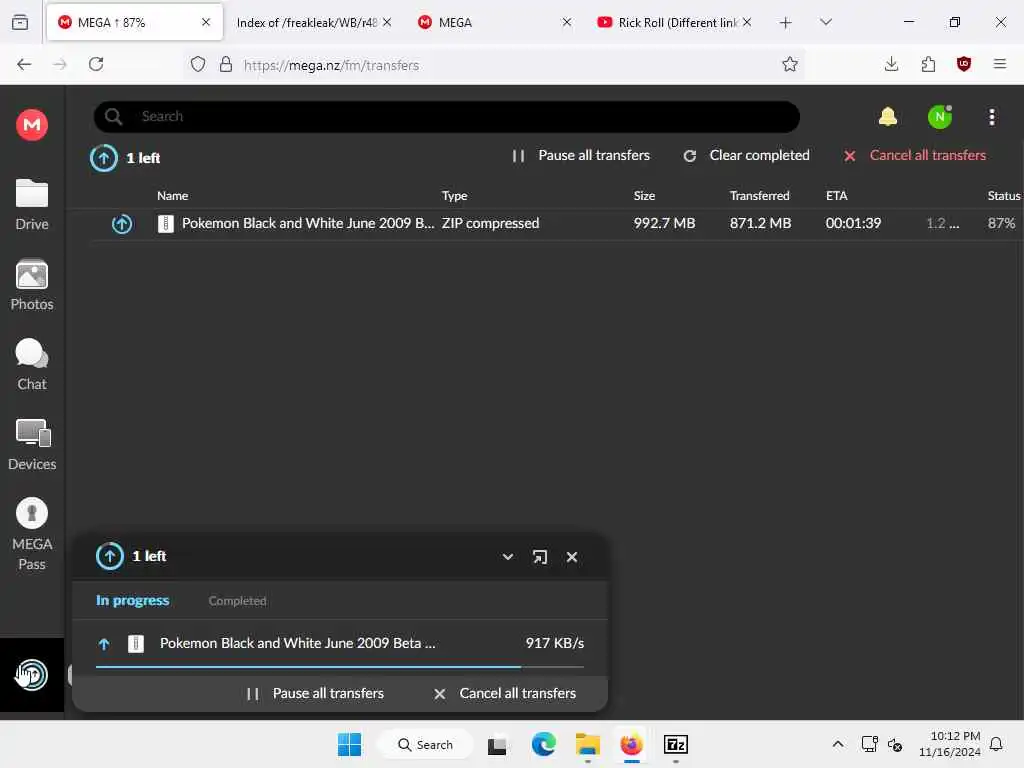The width and height of the screenshot is (1024, 768).
Task: Open MEGA Pass in sidebar
Action: click(x=31, y=534)
